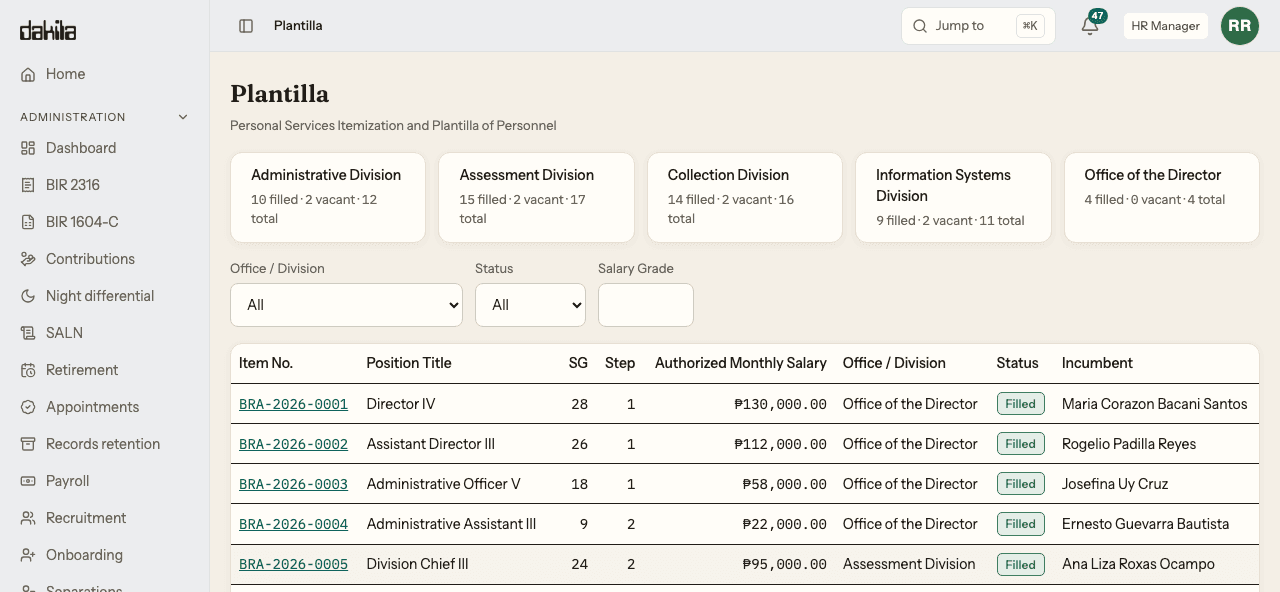Click the Dashboard grid icon

(28, 148)
